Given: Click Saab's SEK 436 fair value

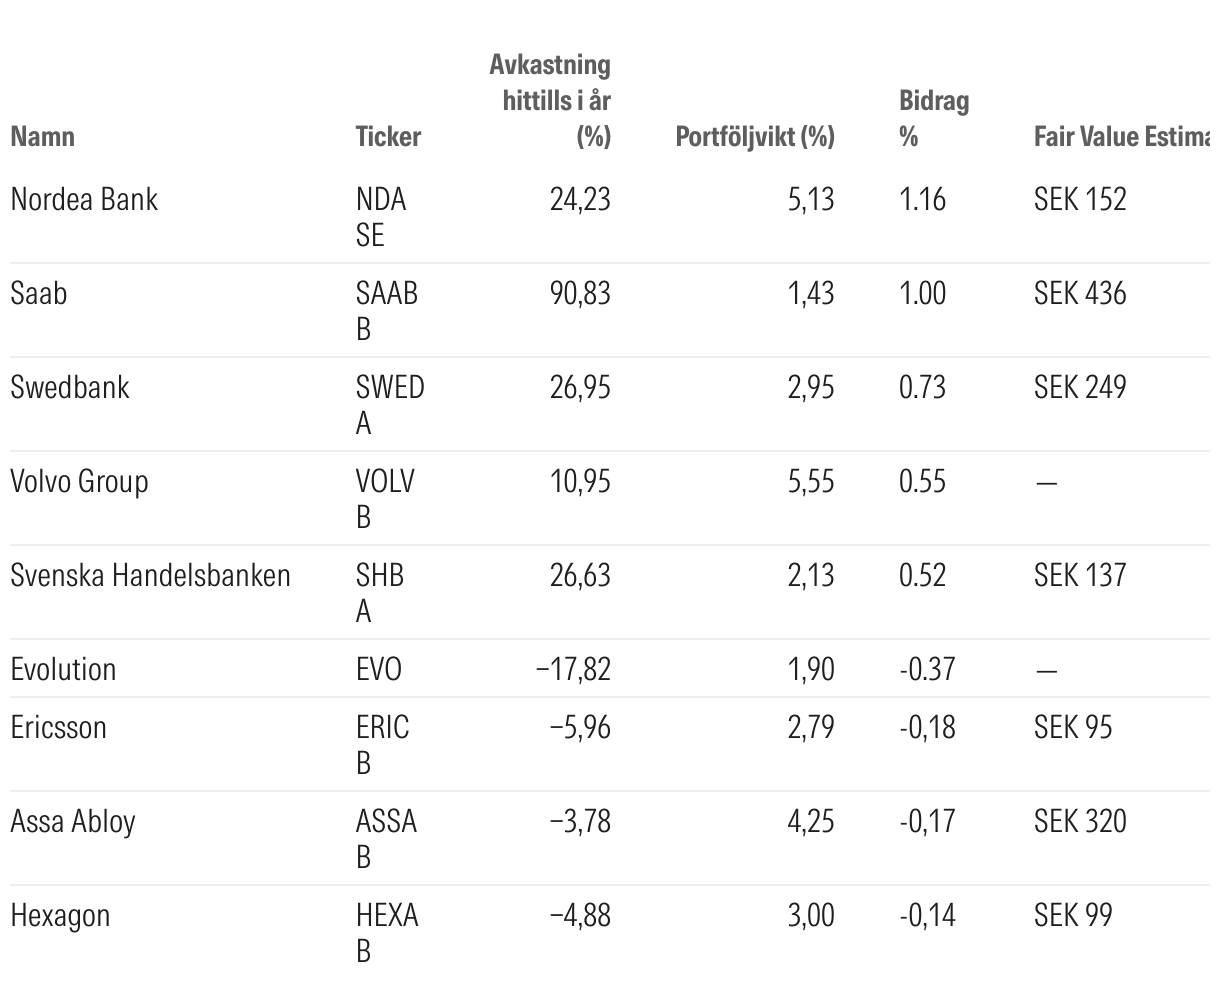Looking at the screenshot, I should pos(1079,293).
